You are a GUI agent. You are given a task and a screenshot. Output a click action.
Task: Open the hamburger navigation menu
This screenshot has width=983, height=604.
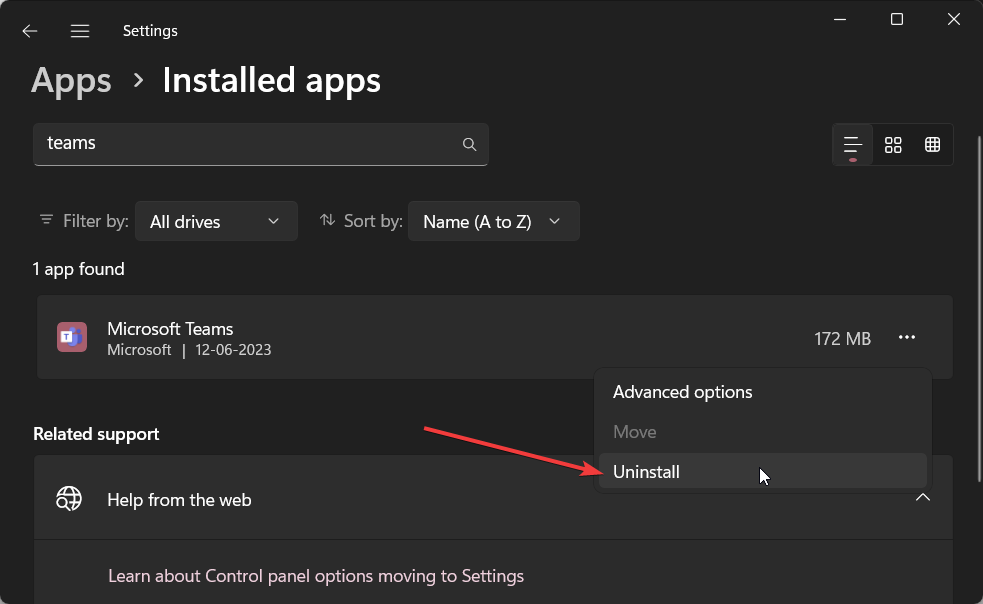coord(80,31)
